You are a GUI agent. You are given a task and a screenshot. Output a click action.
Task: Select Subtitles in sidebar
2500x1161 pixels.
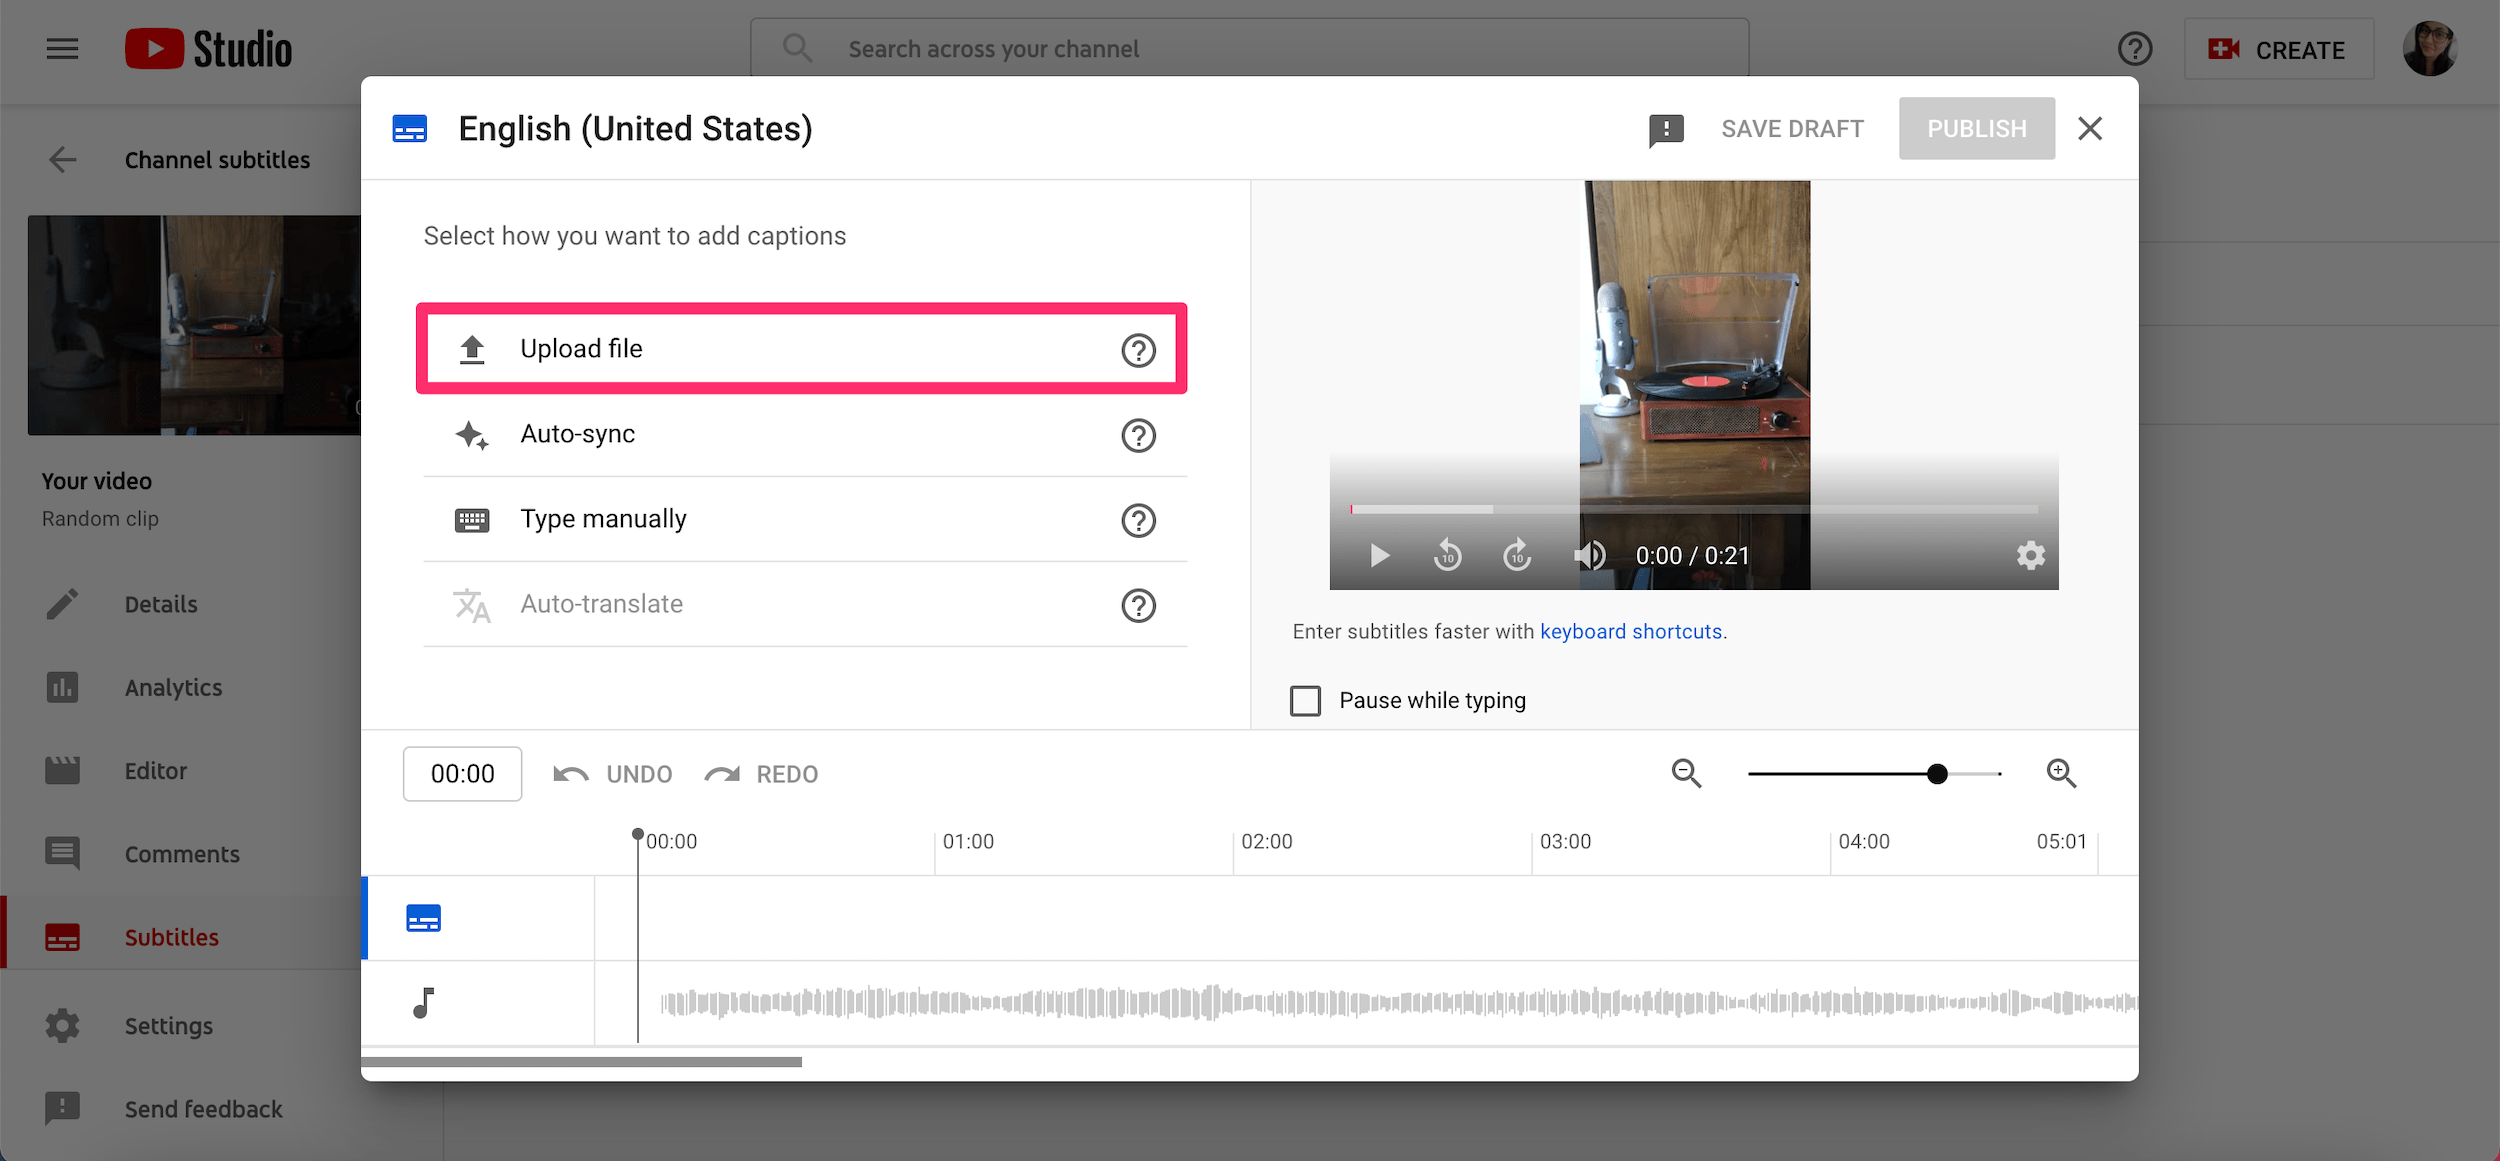tap(171, 937)
